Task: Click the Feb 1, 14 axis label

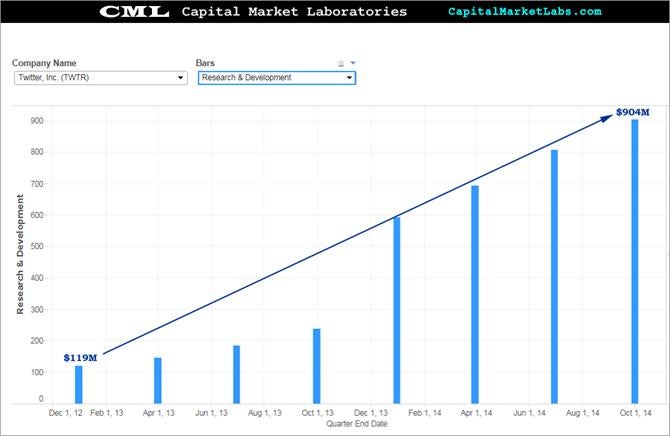Action: (425, 413)
